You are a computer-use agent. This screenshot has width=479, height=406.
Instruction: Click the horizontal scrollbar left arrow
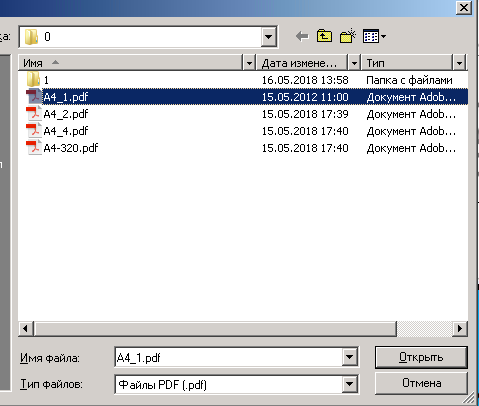click(25, 328)
